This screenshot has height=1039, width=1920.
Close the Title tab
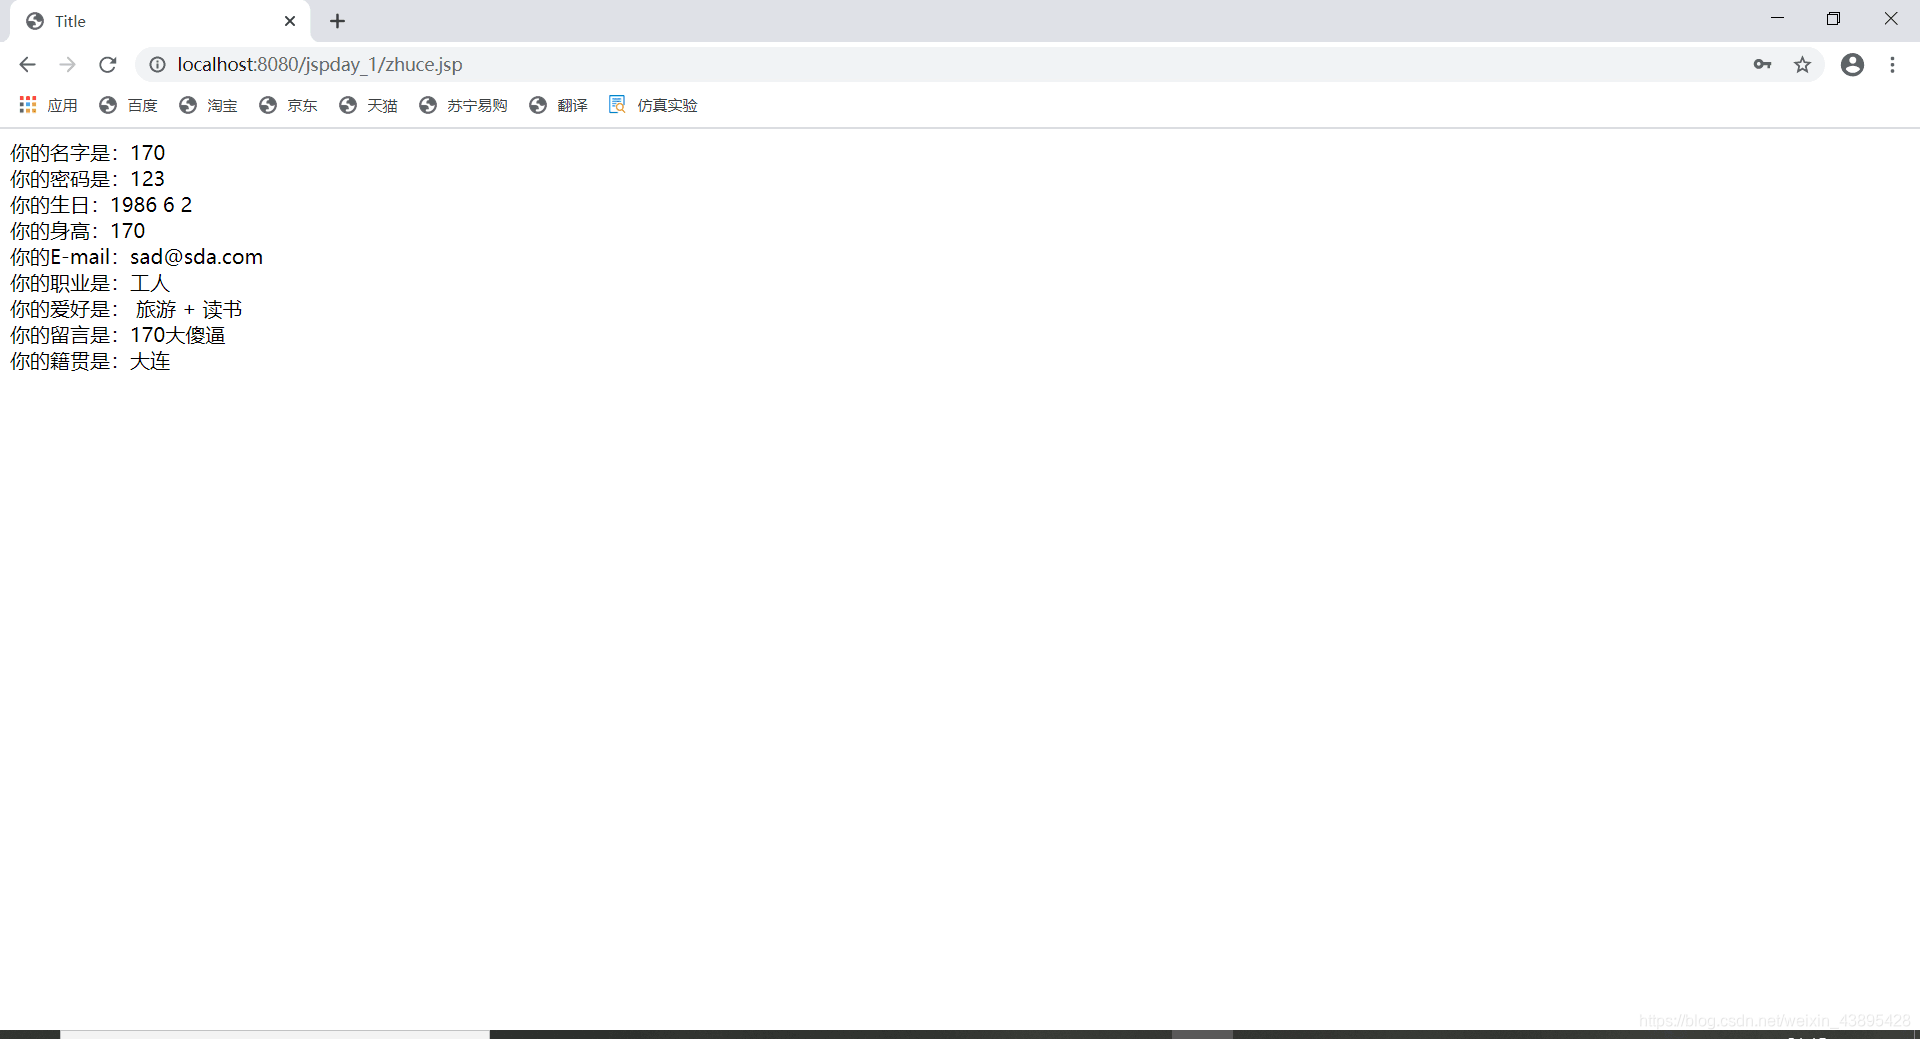click(290, 21)
